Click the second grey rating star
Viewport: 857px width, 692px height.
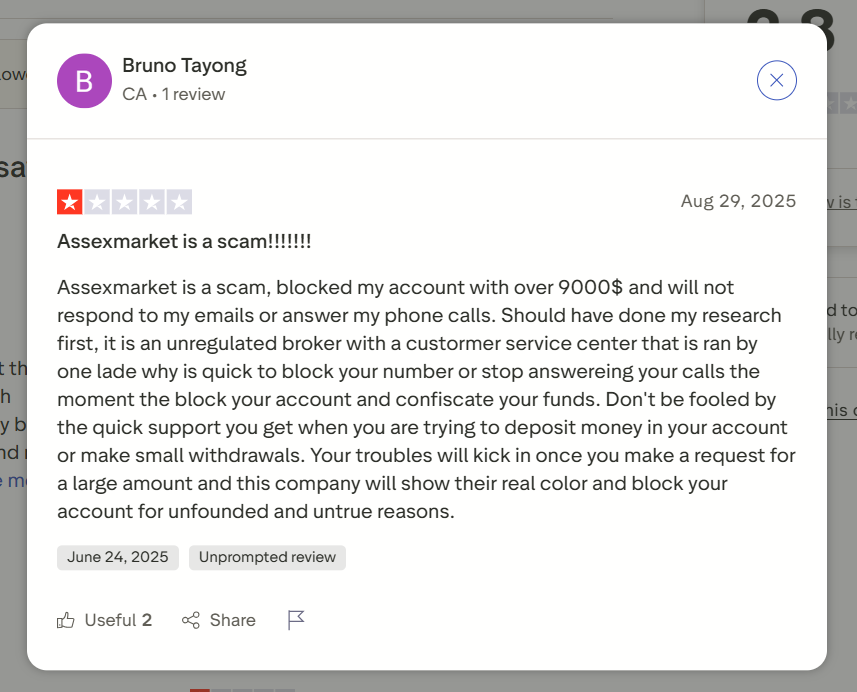(97, 202)
